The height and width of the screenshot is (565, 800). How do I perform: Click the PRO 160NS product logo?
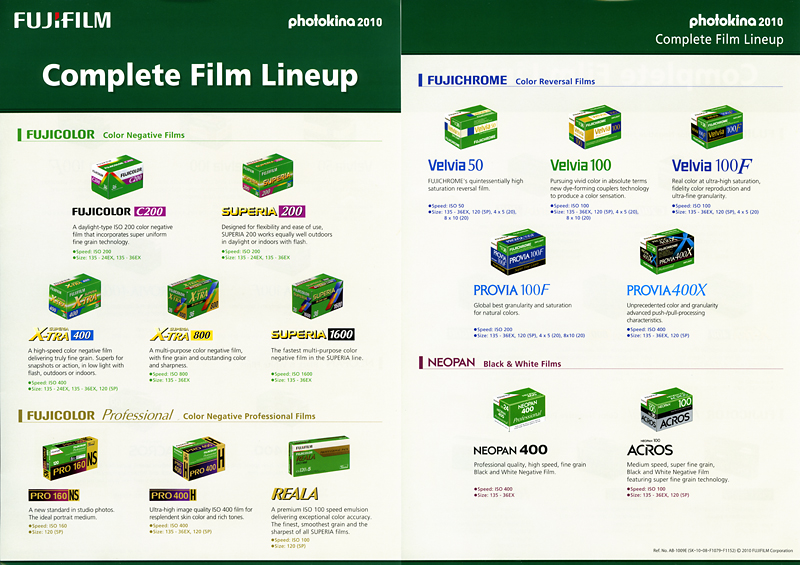click(x=54, y=495)
